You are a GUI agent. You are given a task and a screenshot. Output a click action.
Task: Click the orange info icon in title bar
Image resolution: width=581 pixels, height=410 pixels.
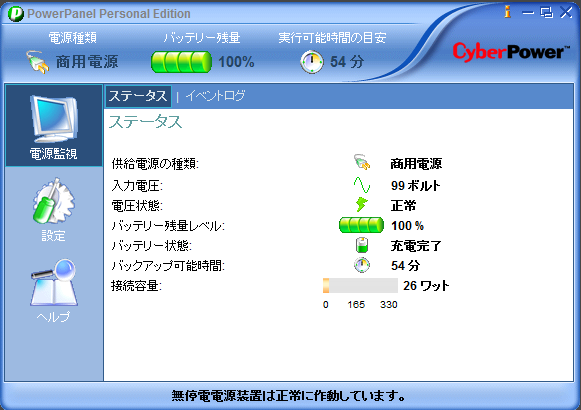(508, 12)
